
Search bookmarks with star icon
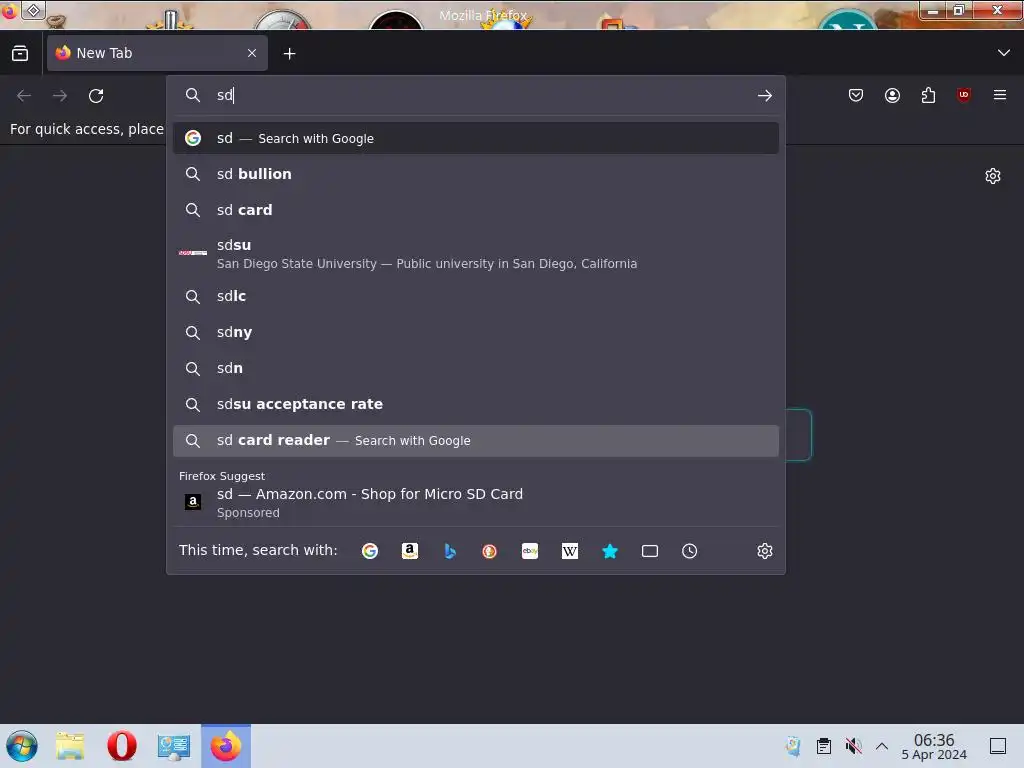point(610,551)
